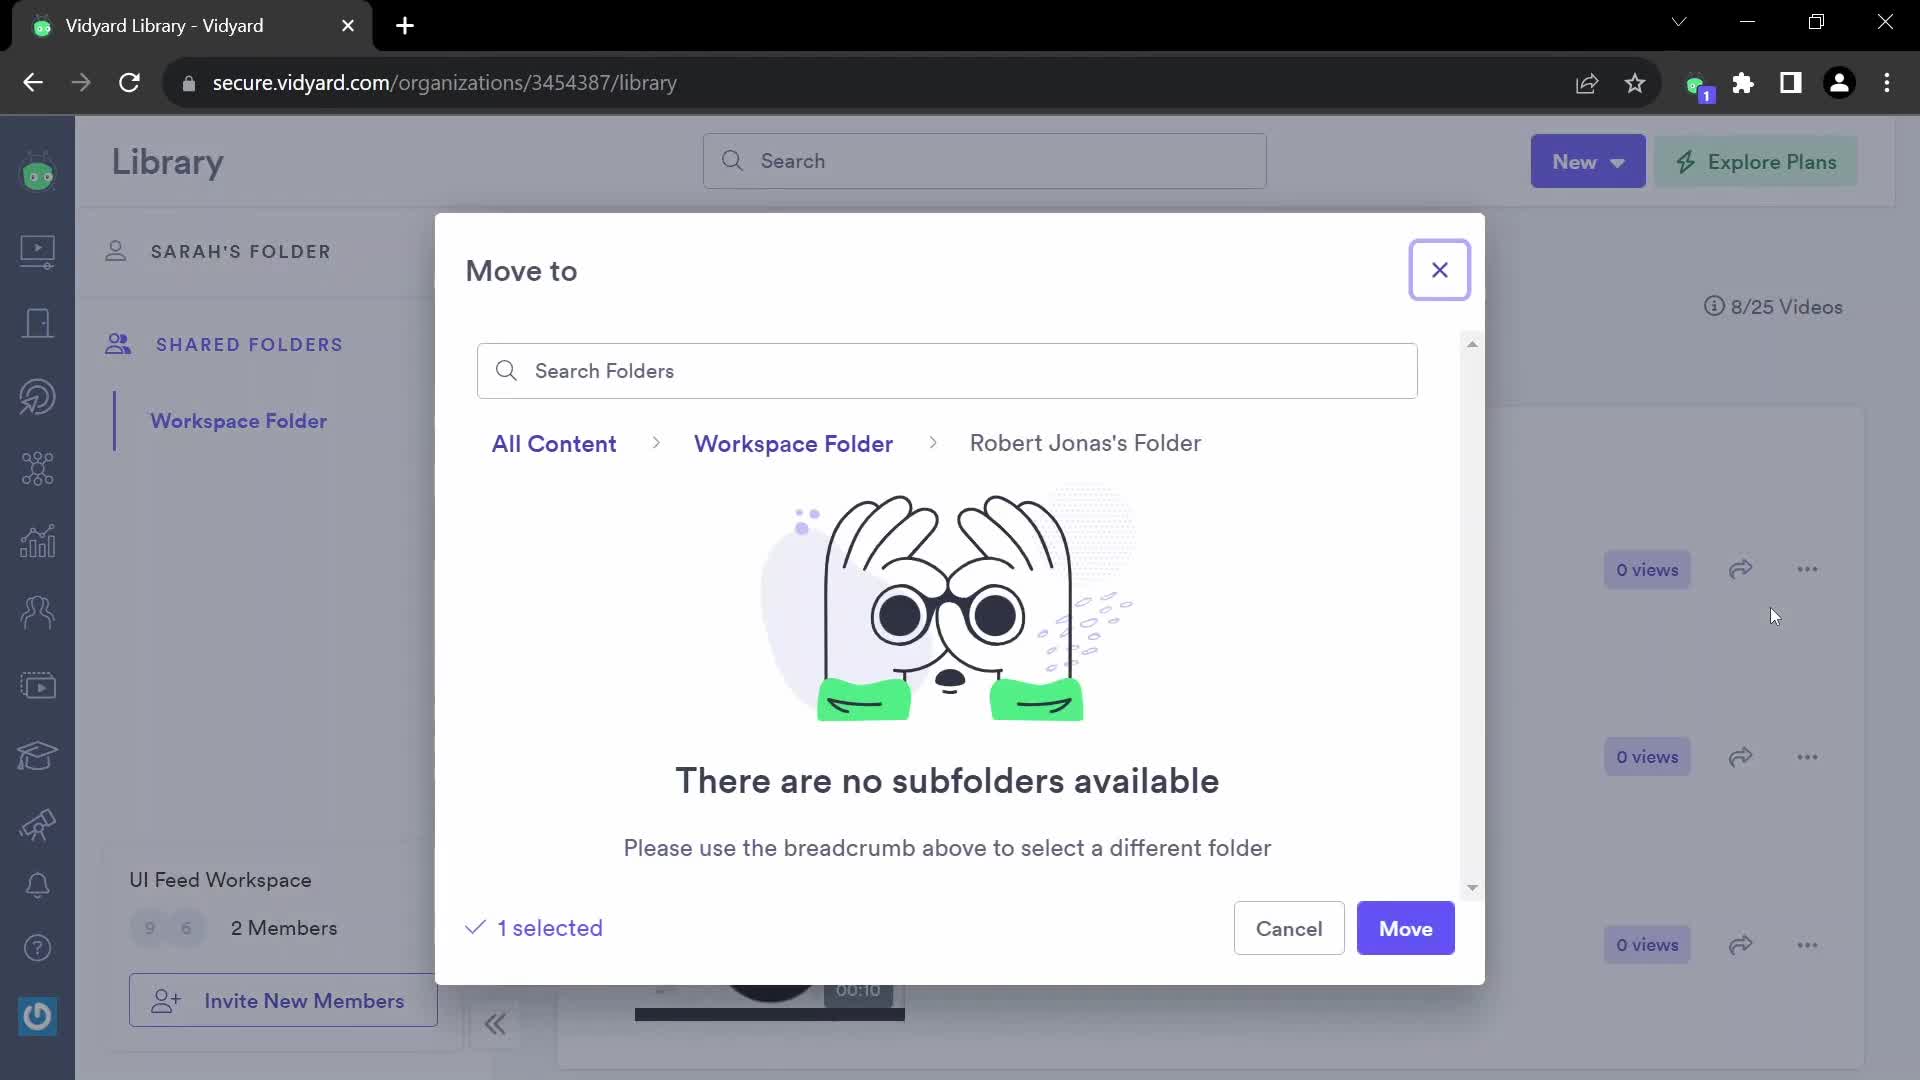
Task: Open the graduation cap learning icon
Action: pyautogui.click(x=38, y=755)
